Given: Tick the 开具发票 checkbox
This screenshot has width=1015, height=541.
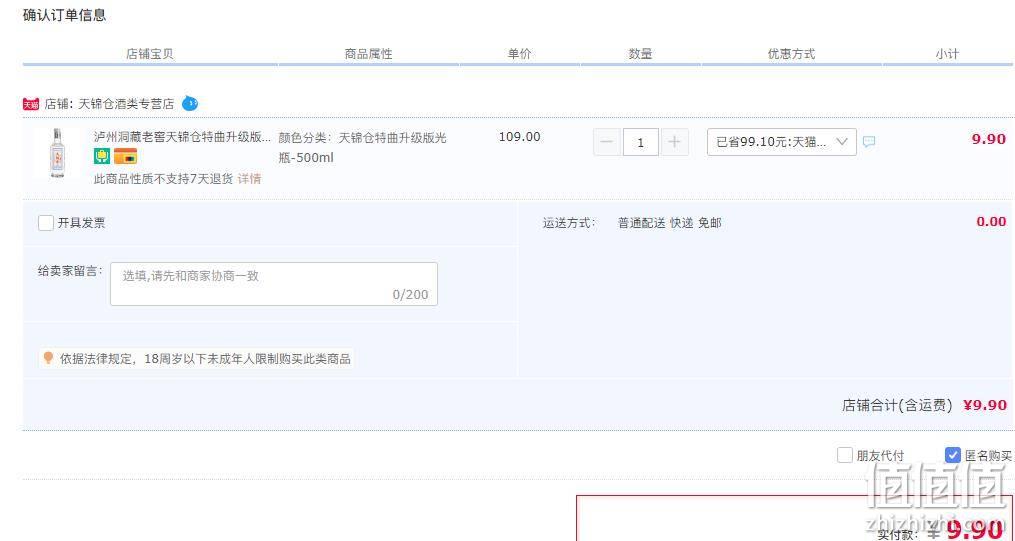Looking at the screenshot, I should 46,223.
